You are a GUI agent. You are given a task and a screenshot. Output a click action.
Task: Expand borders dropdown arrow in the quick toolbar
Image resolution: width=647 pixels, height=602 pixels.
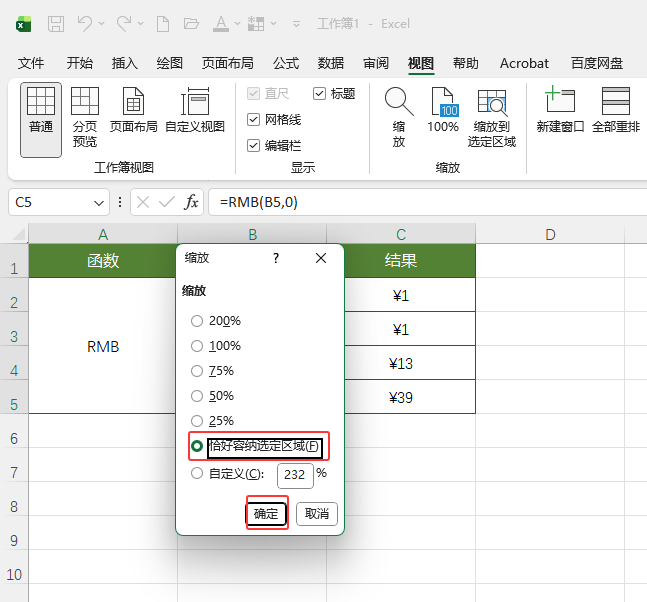pos(273,24)
